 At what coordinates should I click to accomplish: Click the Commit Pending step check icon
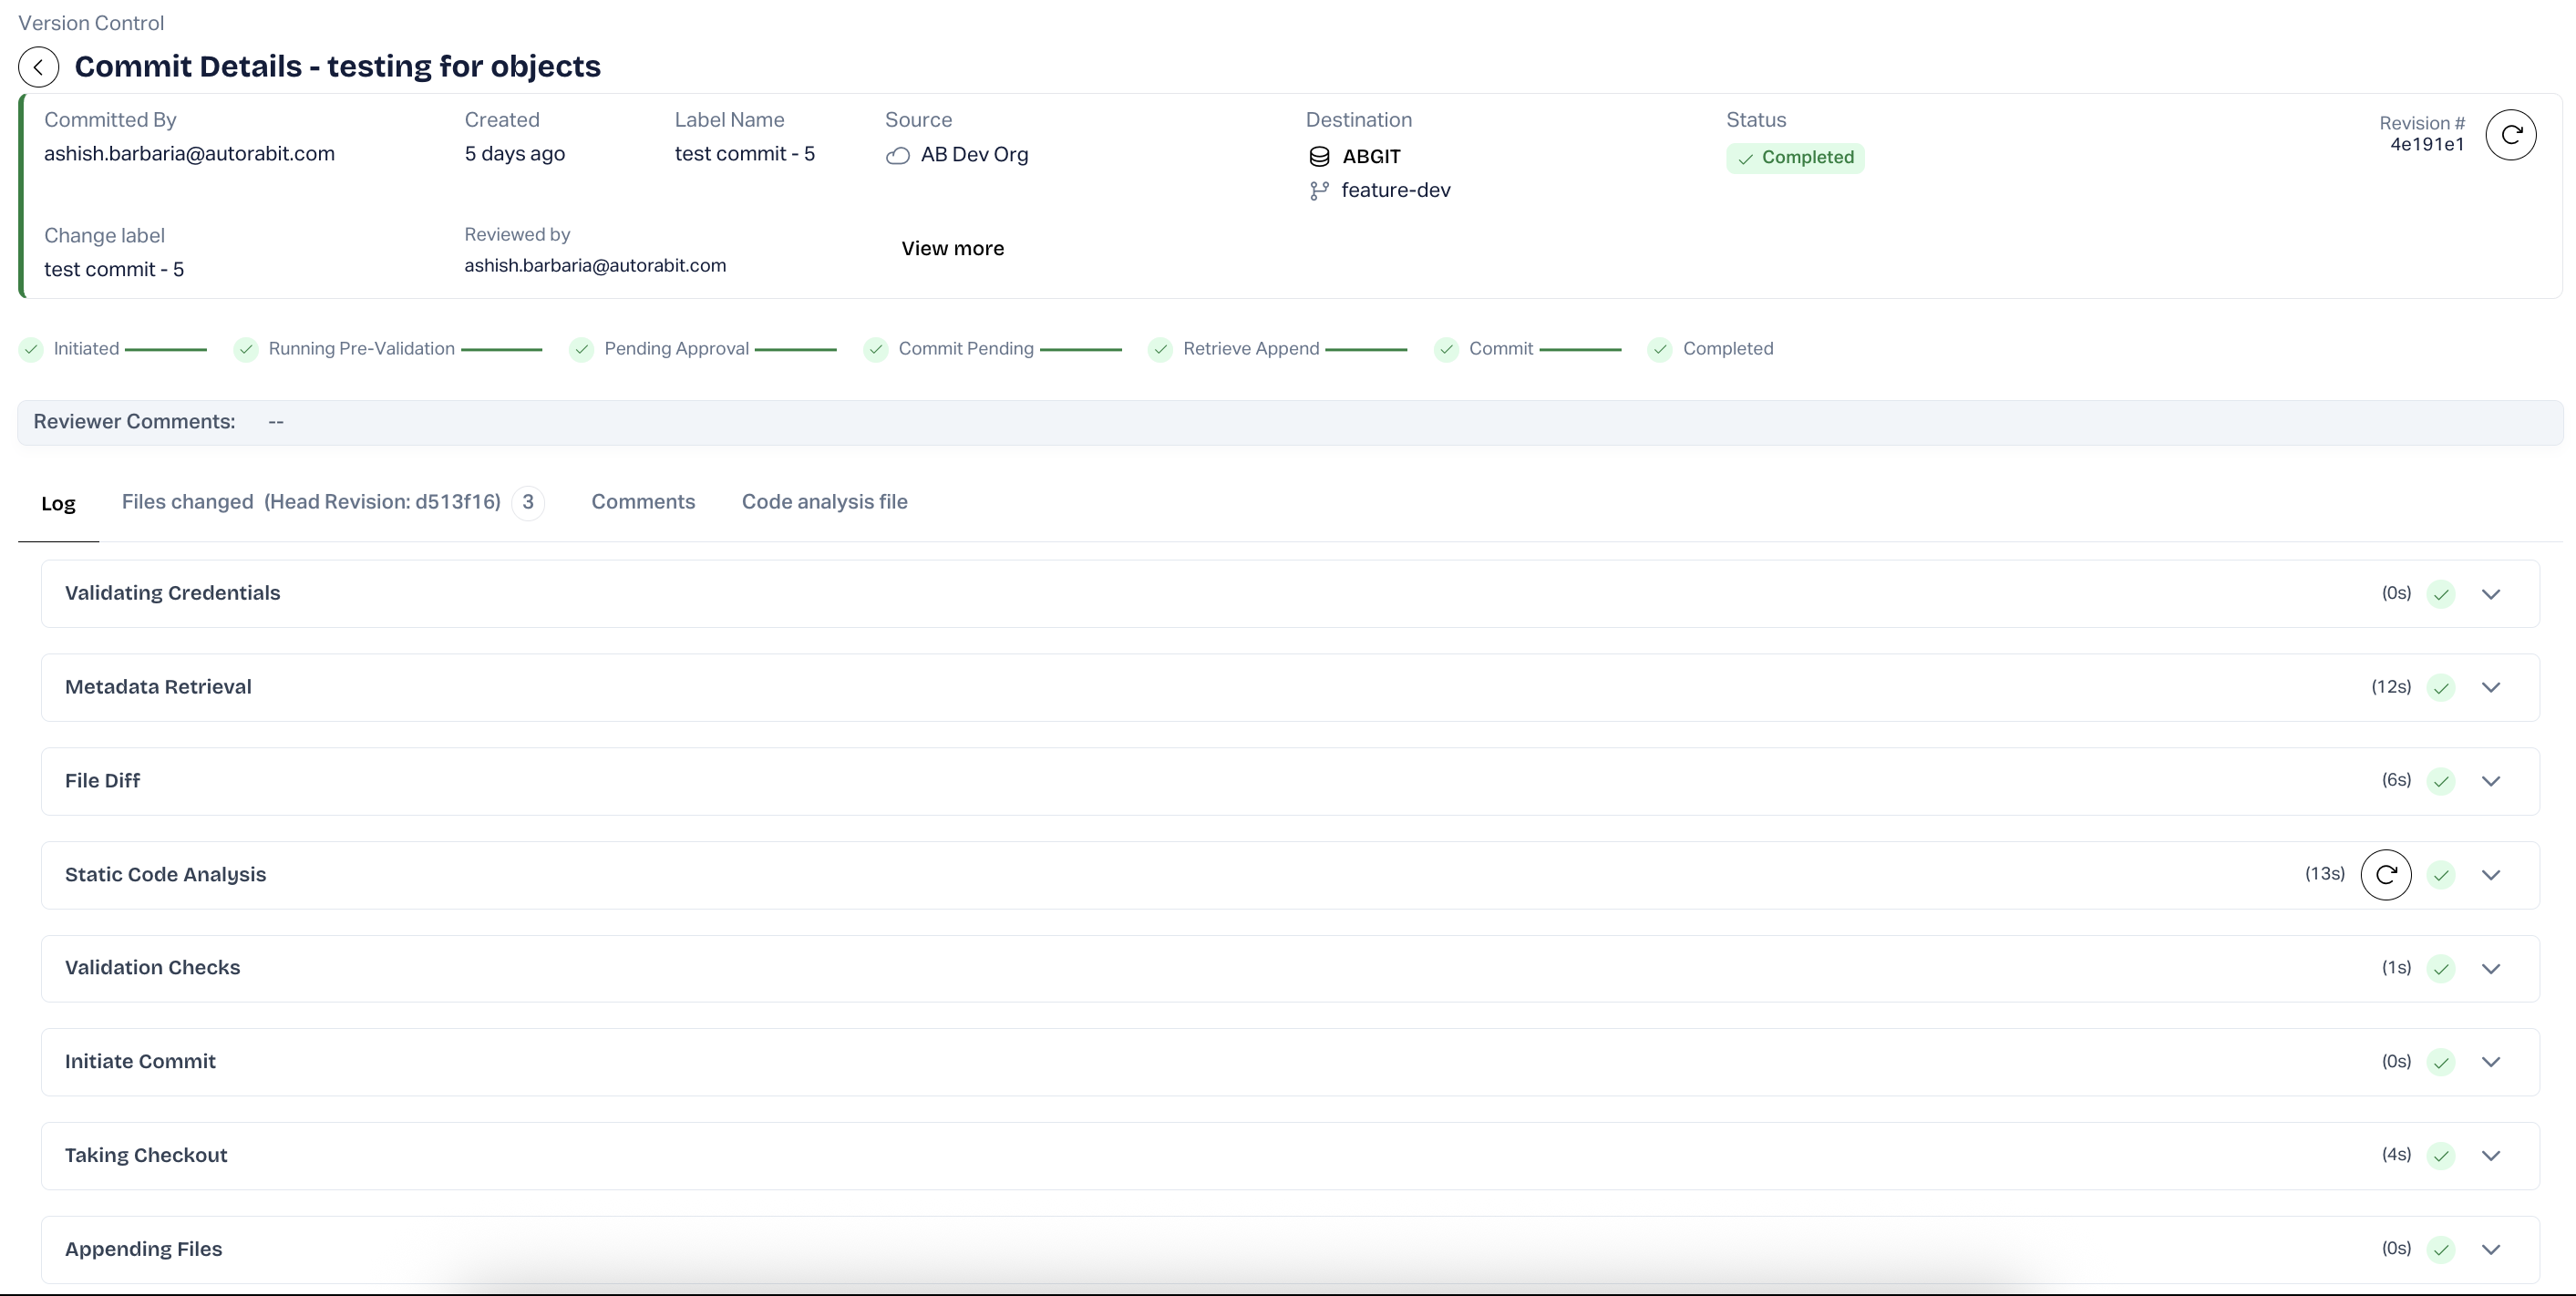click(x=875, y=349)
